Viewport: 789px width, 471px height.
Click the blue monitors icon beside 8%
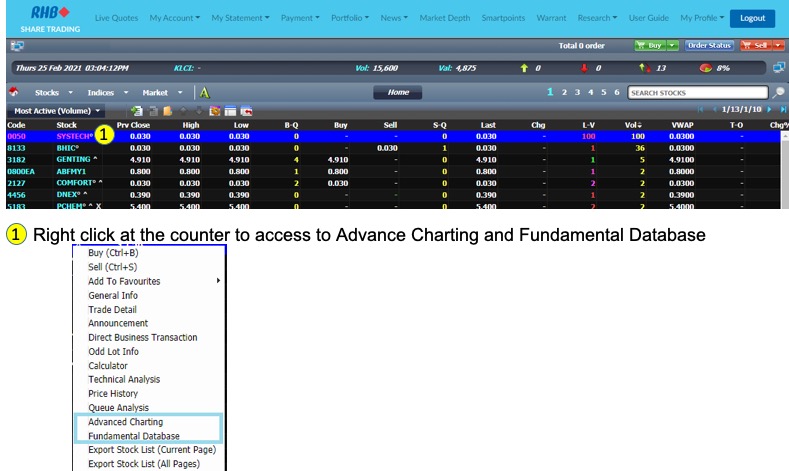(779, 67)
